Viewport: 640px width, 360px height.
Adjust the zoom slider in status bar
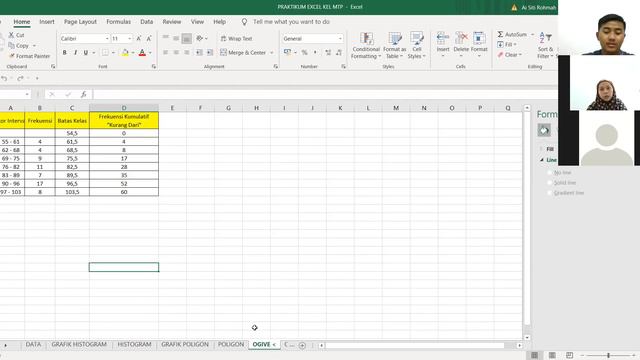tap(608, 356)
